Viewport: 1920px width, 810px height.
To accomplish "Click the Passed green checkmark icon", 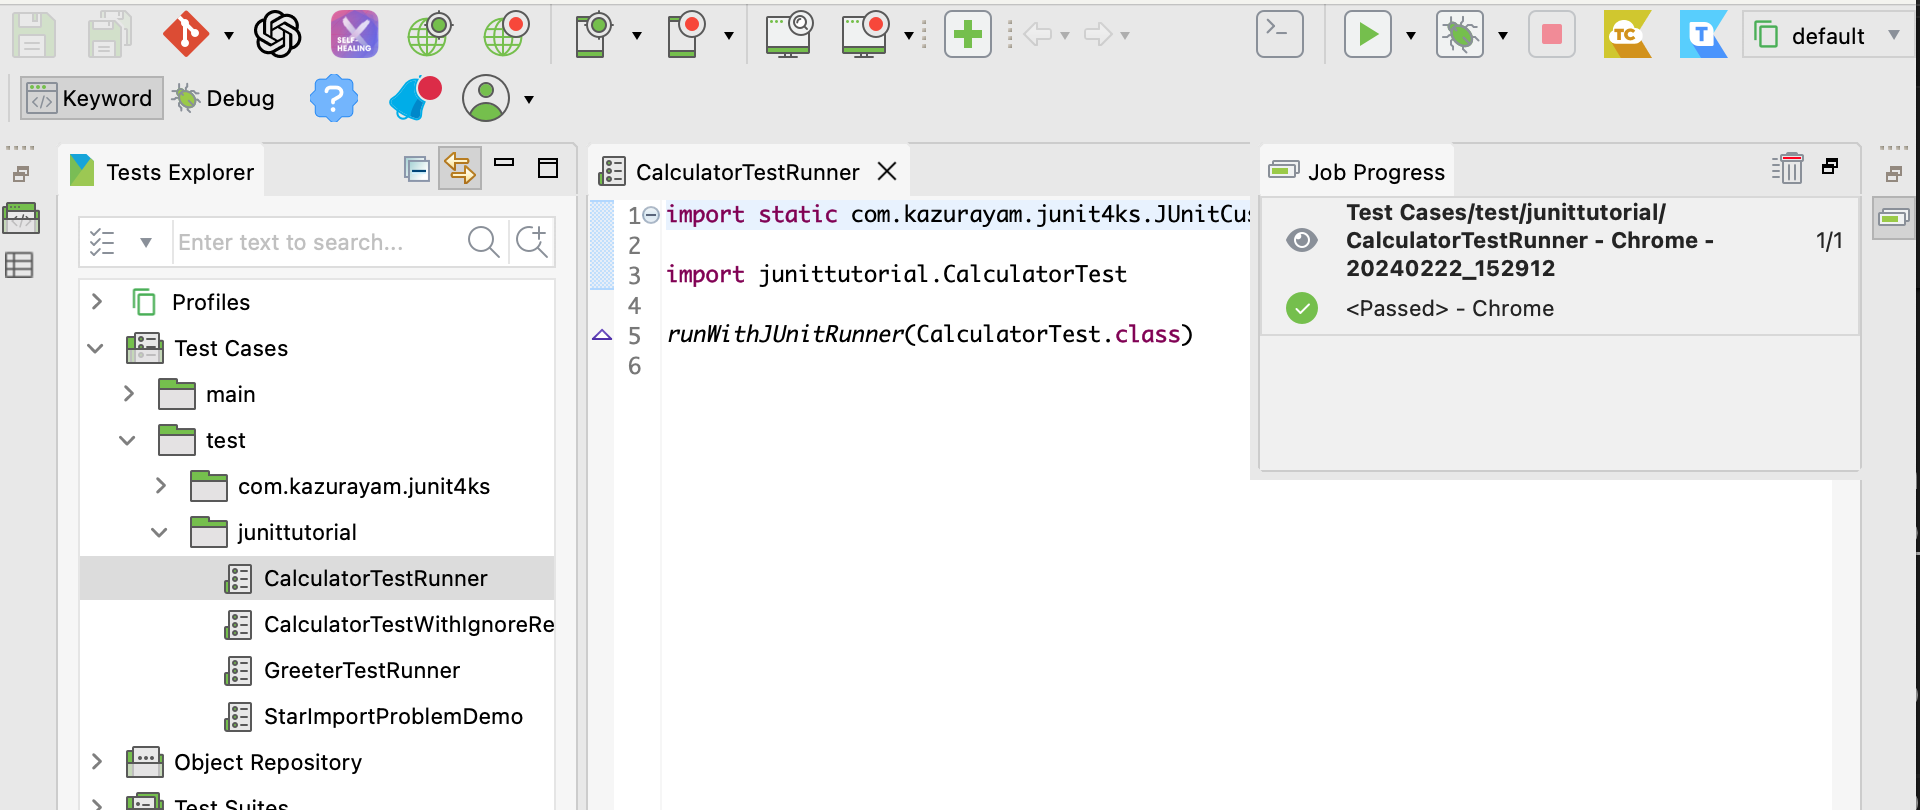I will click(1302, 308).
